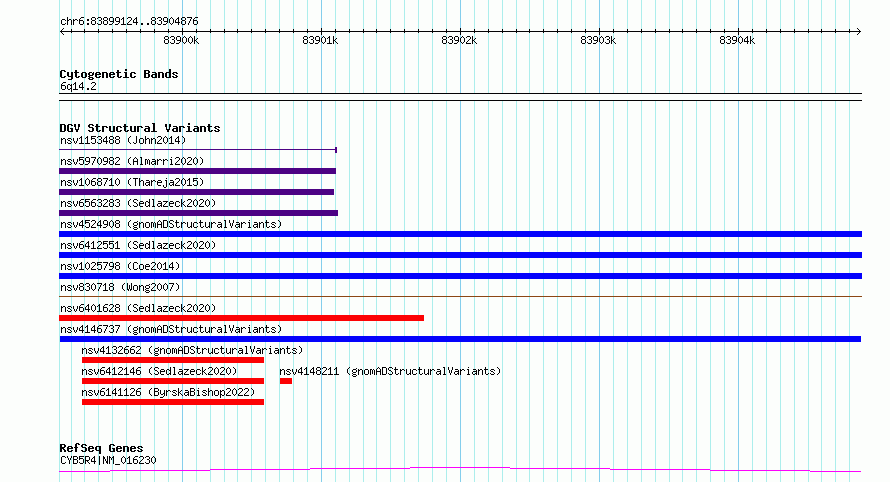Select the 6q14.2 band label
Image resolution: width=890 pixels, height=482 pixels.
78,86
